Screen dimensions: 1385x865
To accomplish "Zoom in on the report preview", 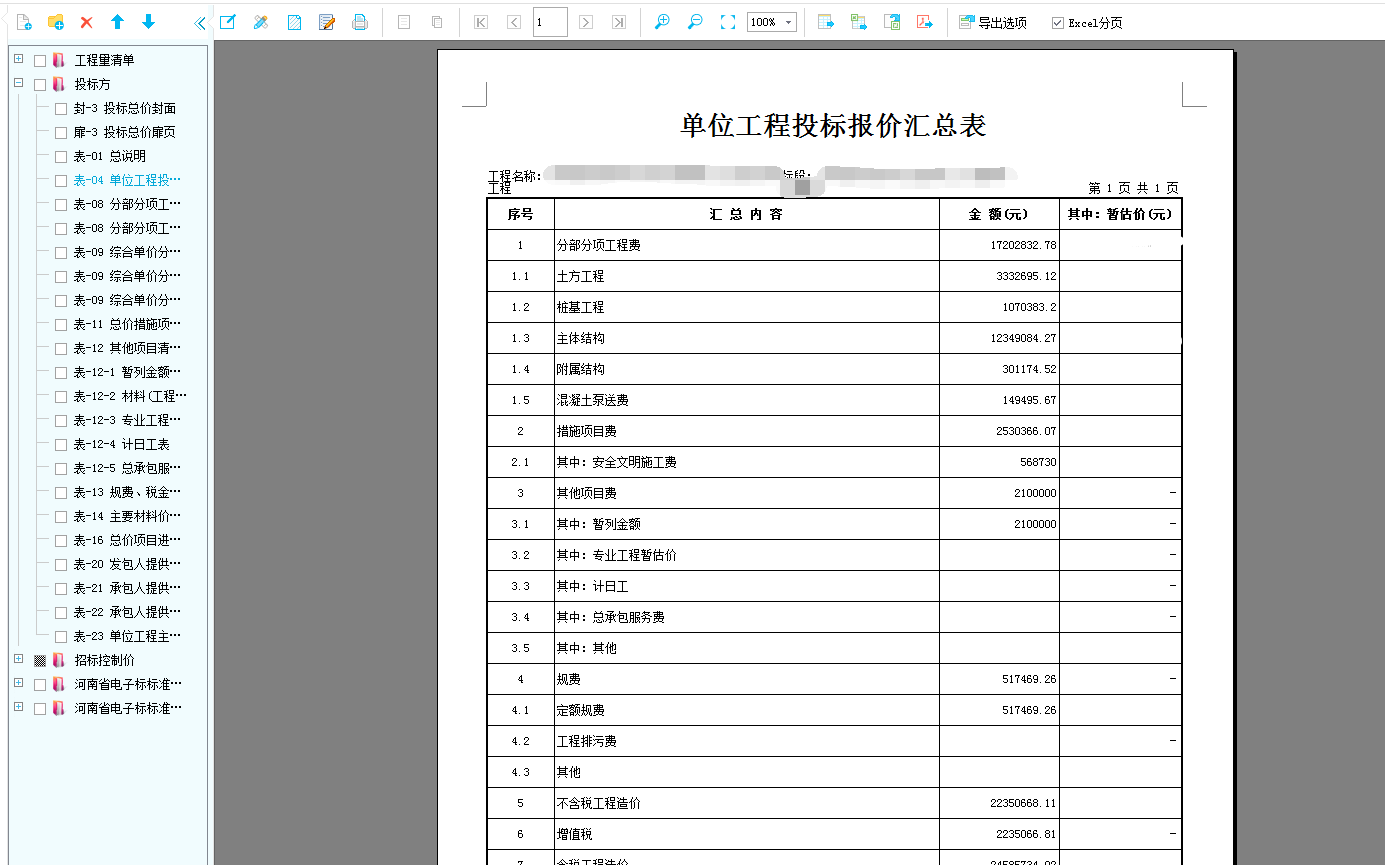I will pos(662,22).
